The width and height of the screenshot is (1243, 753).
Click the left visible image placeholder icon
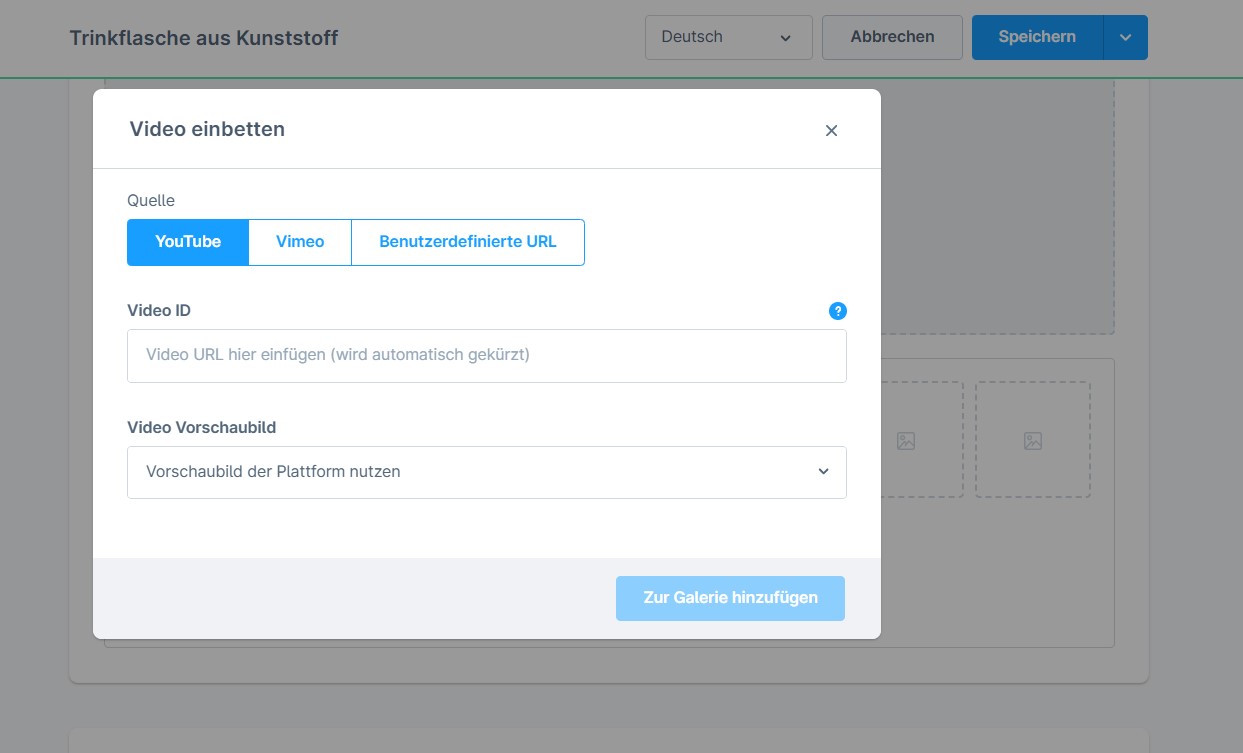pos(906,440)
